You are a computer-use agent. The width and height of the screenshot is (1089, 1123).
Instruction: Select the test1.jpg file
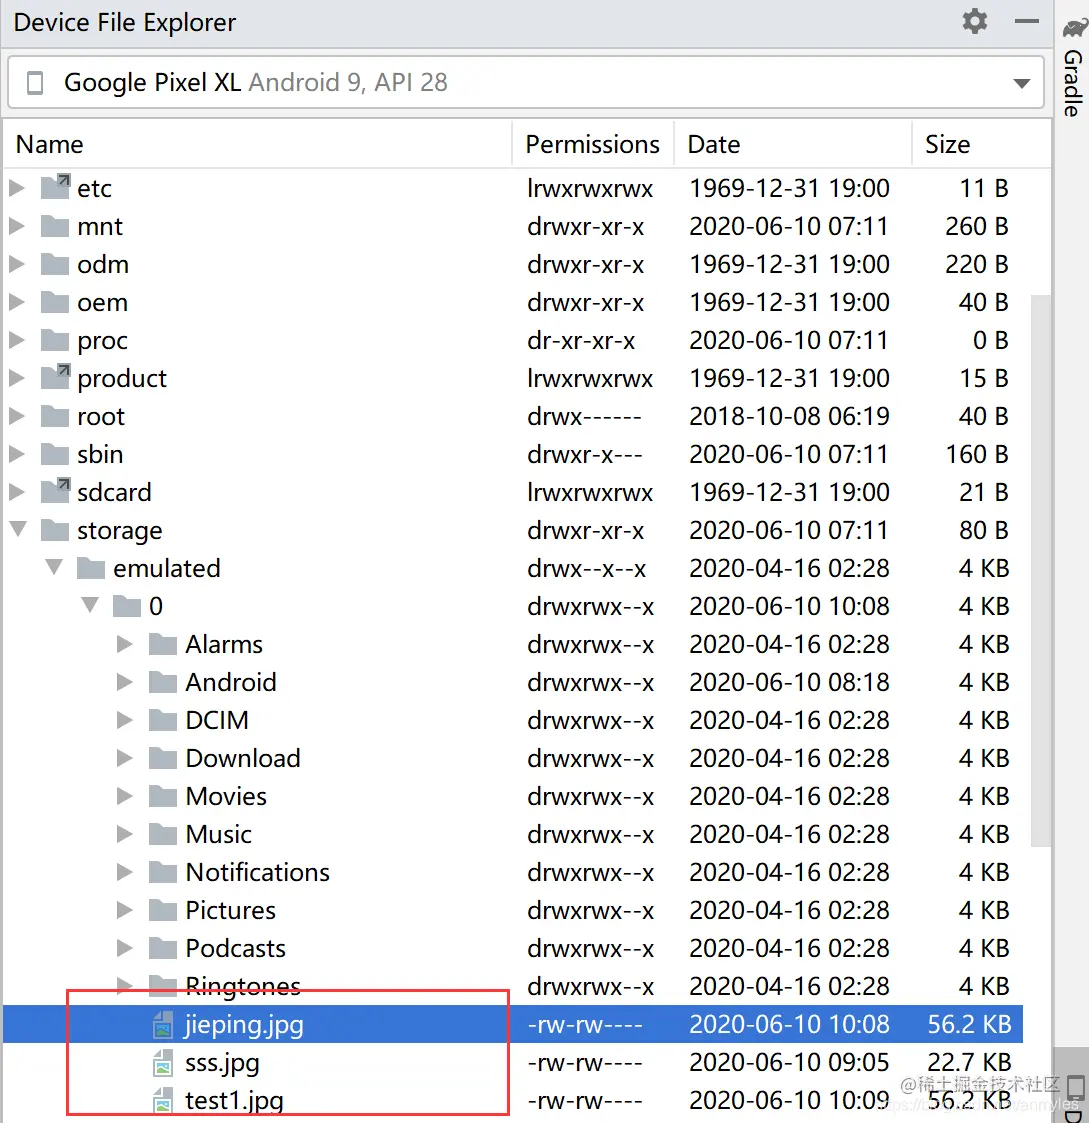coord(234,1101)
